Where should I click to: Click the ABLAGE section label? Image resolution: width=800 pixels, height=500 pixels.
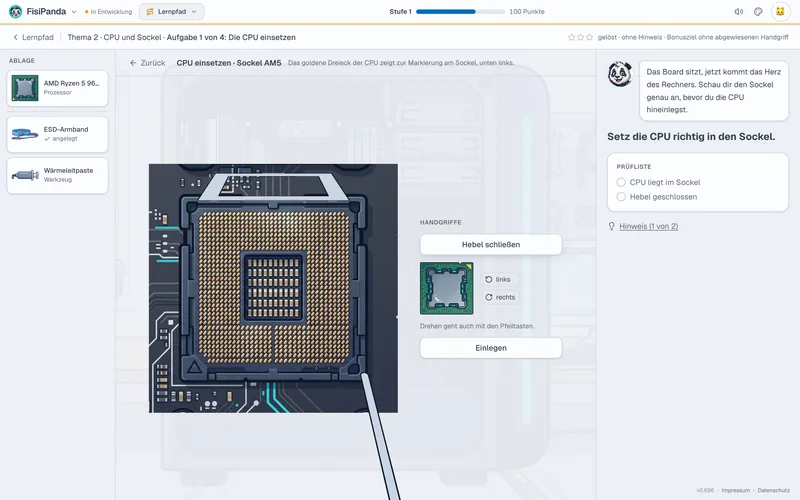(x=21, y=60)
